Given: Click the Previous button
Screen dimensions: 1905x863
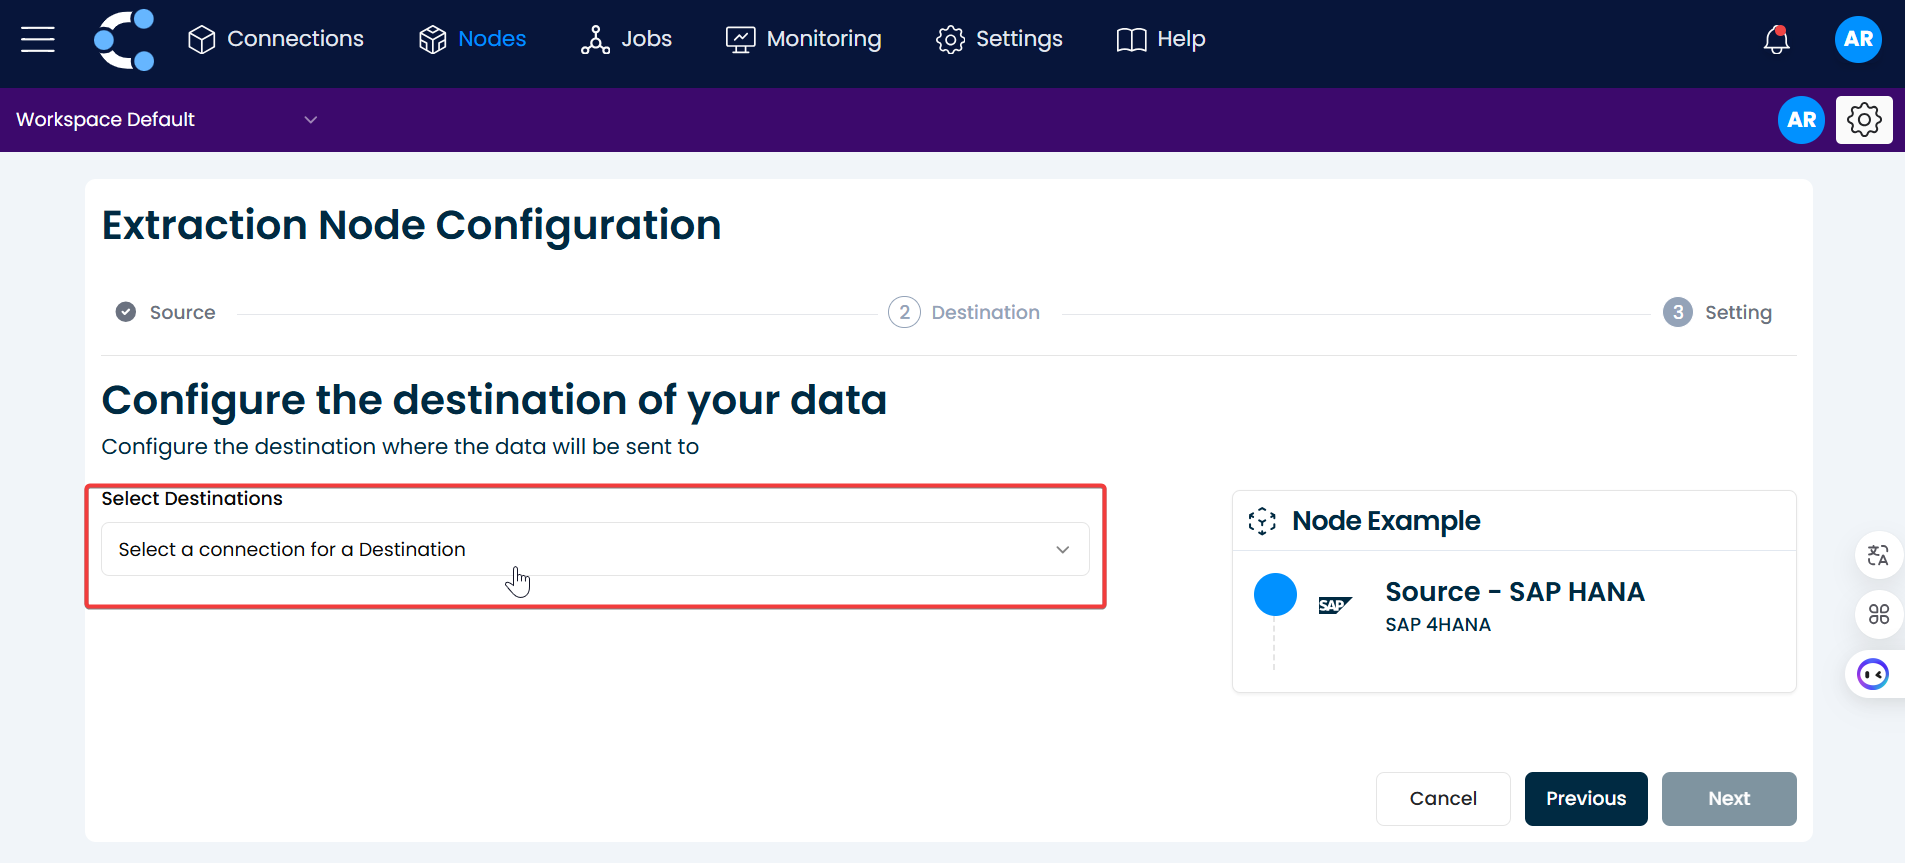Looking at the screenshot, I should coord(1585,798).
